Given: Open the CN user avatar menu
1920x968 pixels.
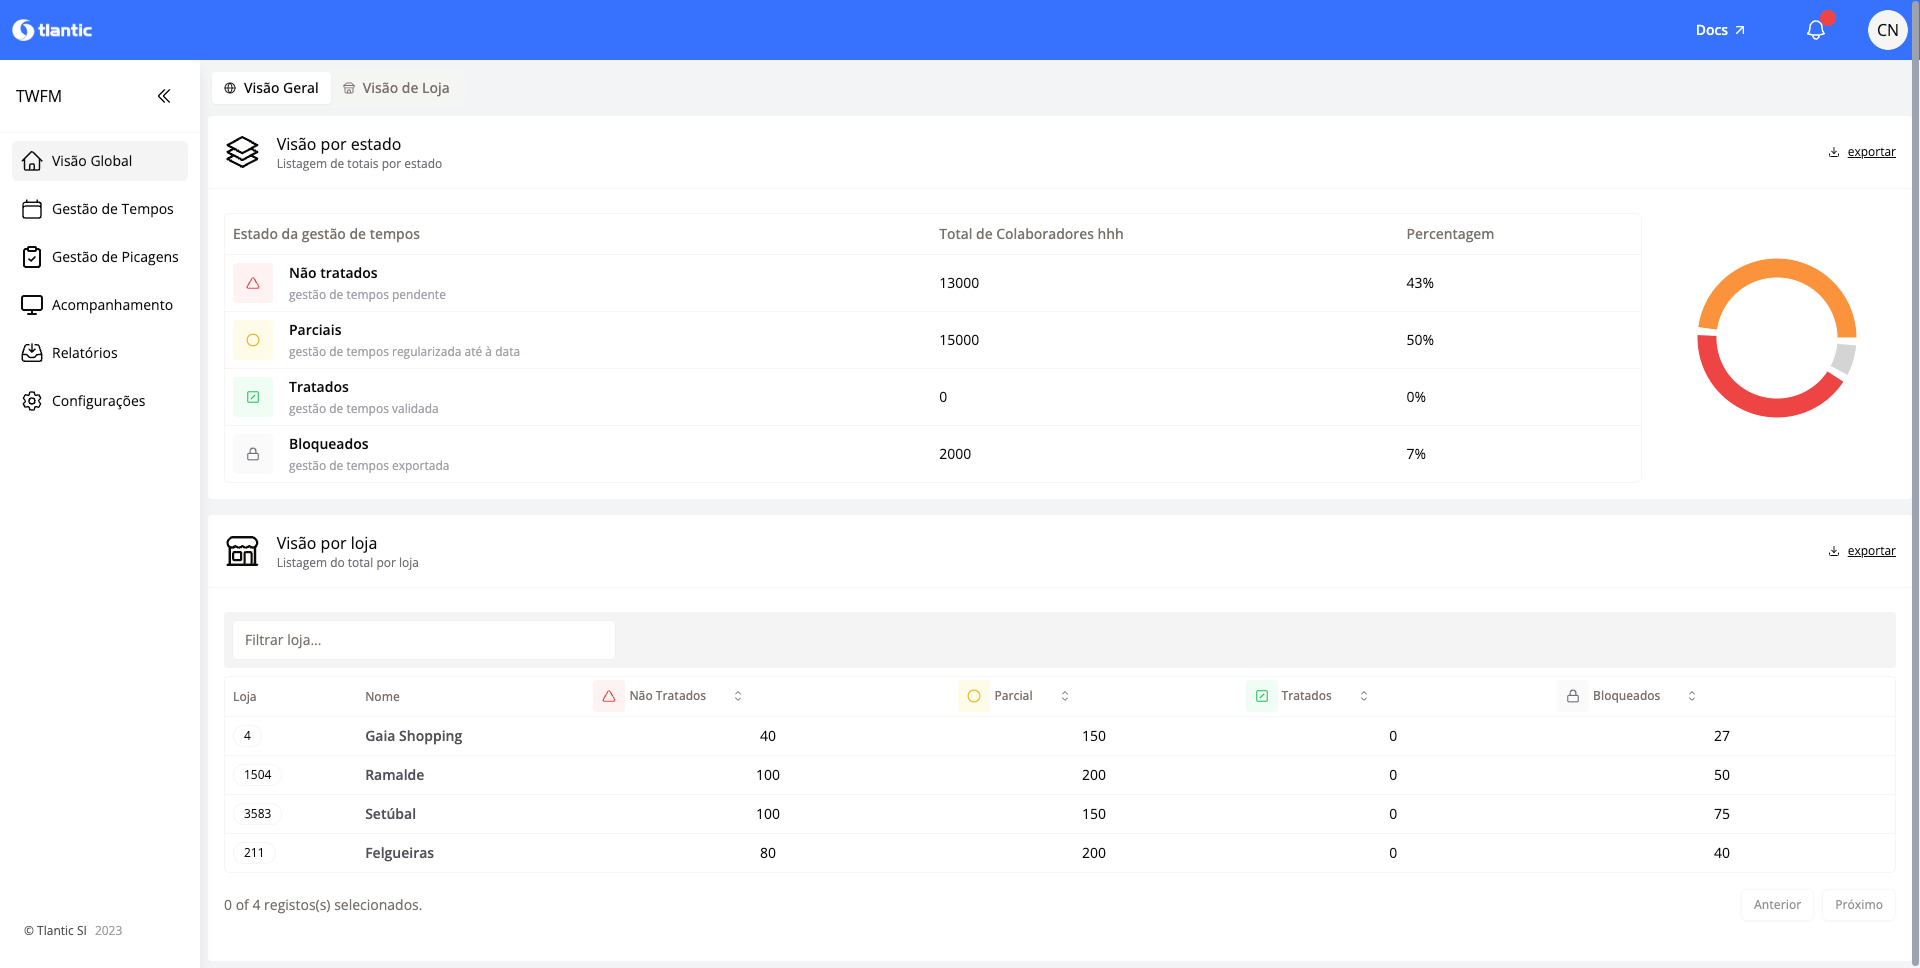Looking at the screenshot, I should pyautogui.click(x=1886, y=30).
